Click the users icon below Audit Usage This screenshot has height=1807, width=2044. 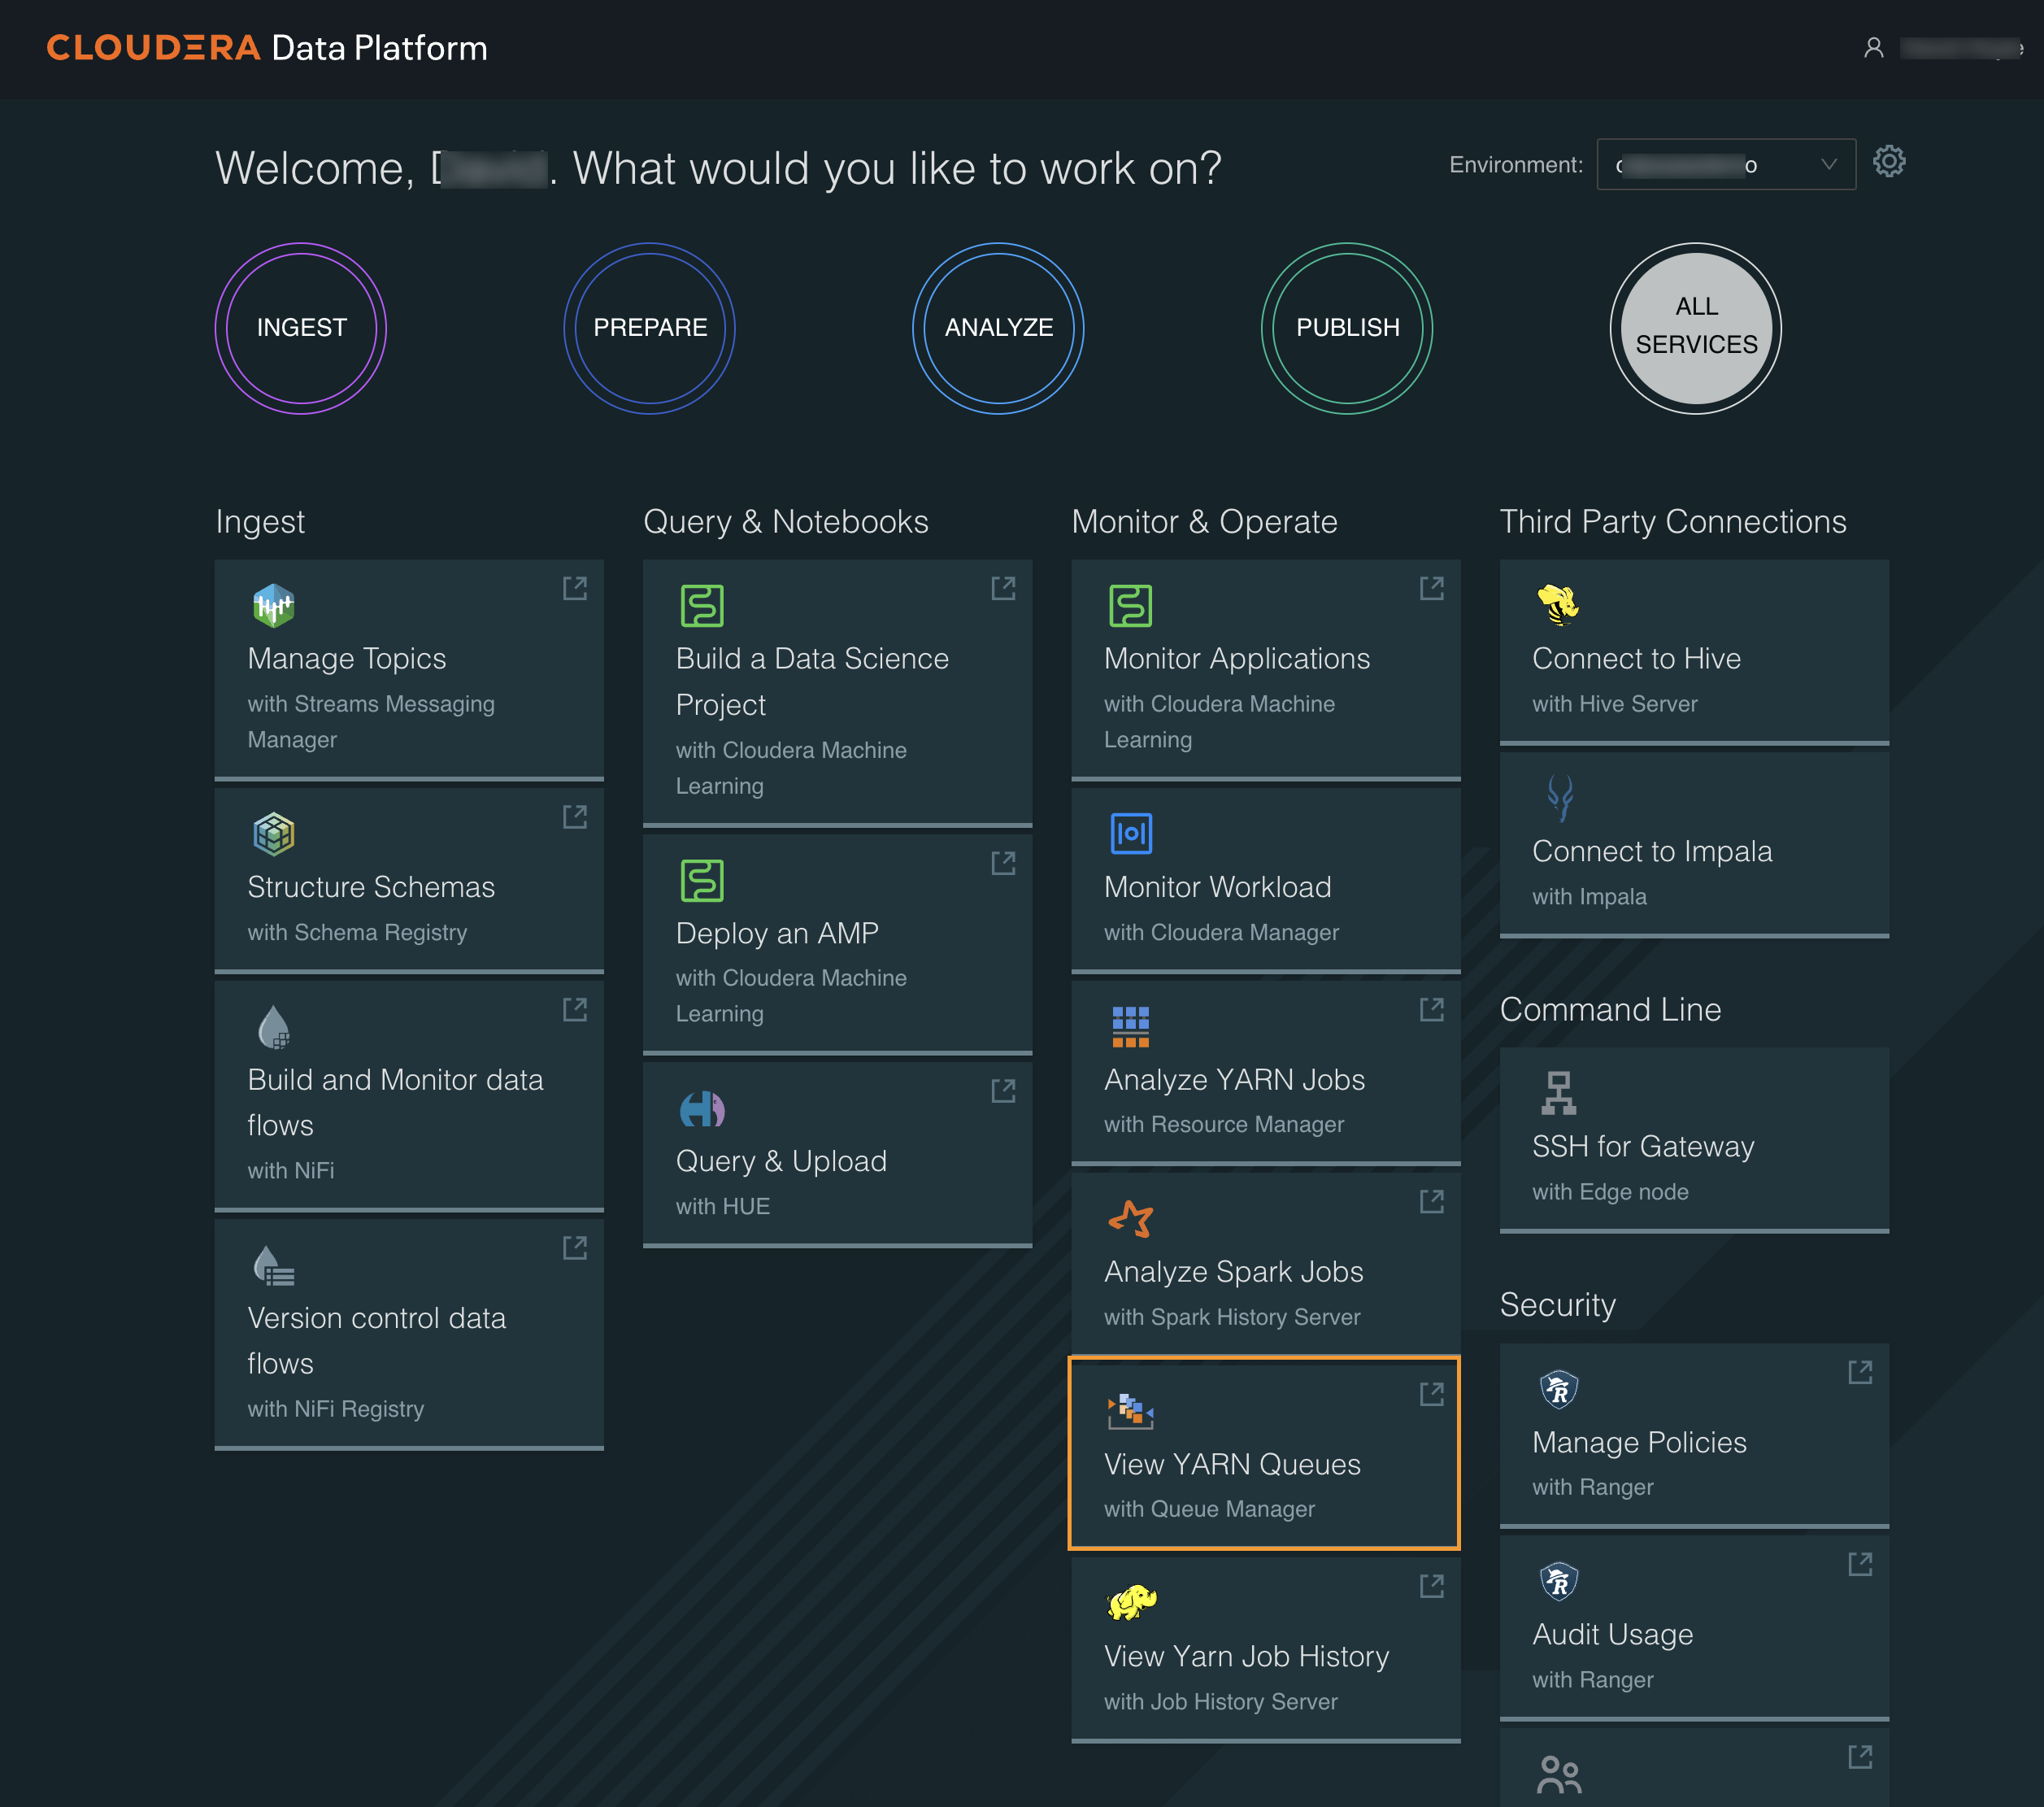1558,1775
